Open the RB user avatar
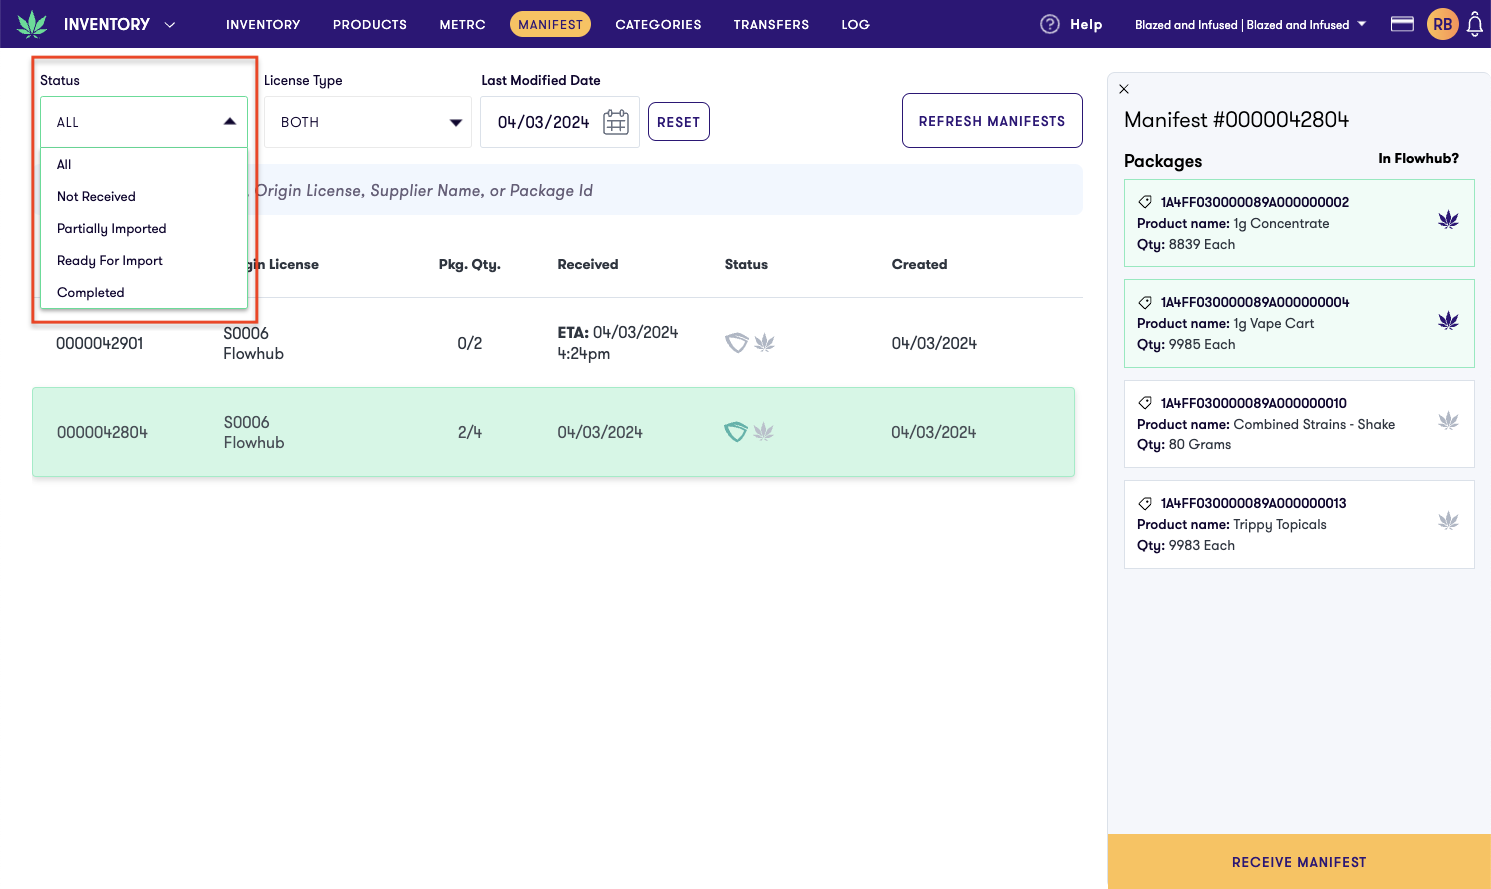 coord(1442,24)
